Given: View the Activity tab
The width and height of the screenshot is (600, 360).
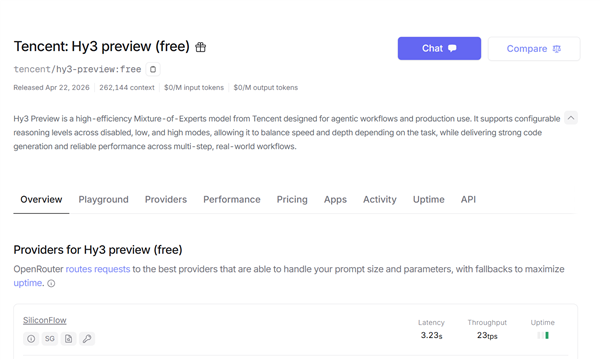Looking at the screenshot, I should point(380,199).
